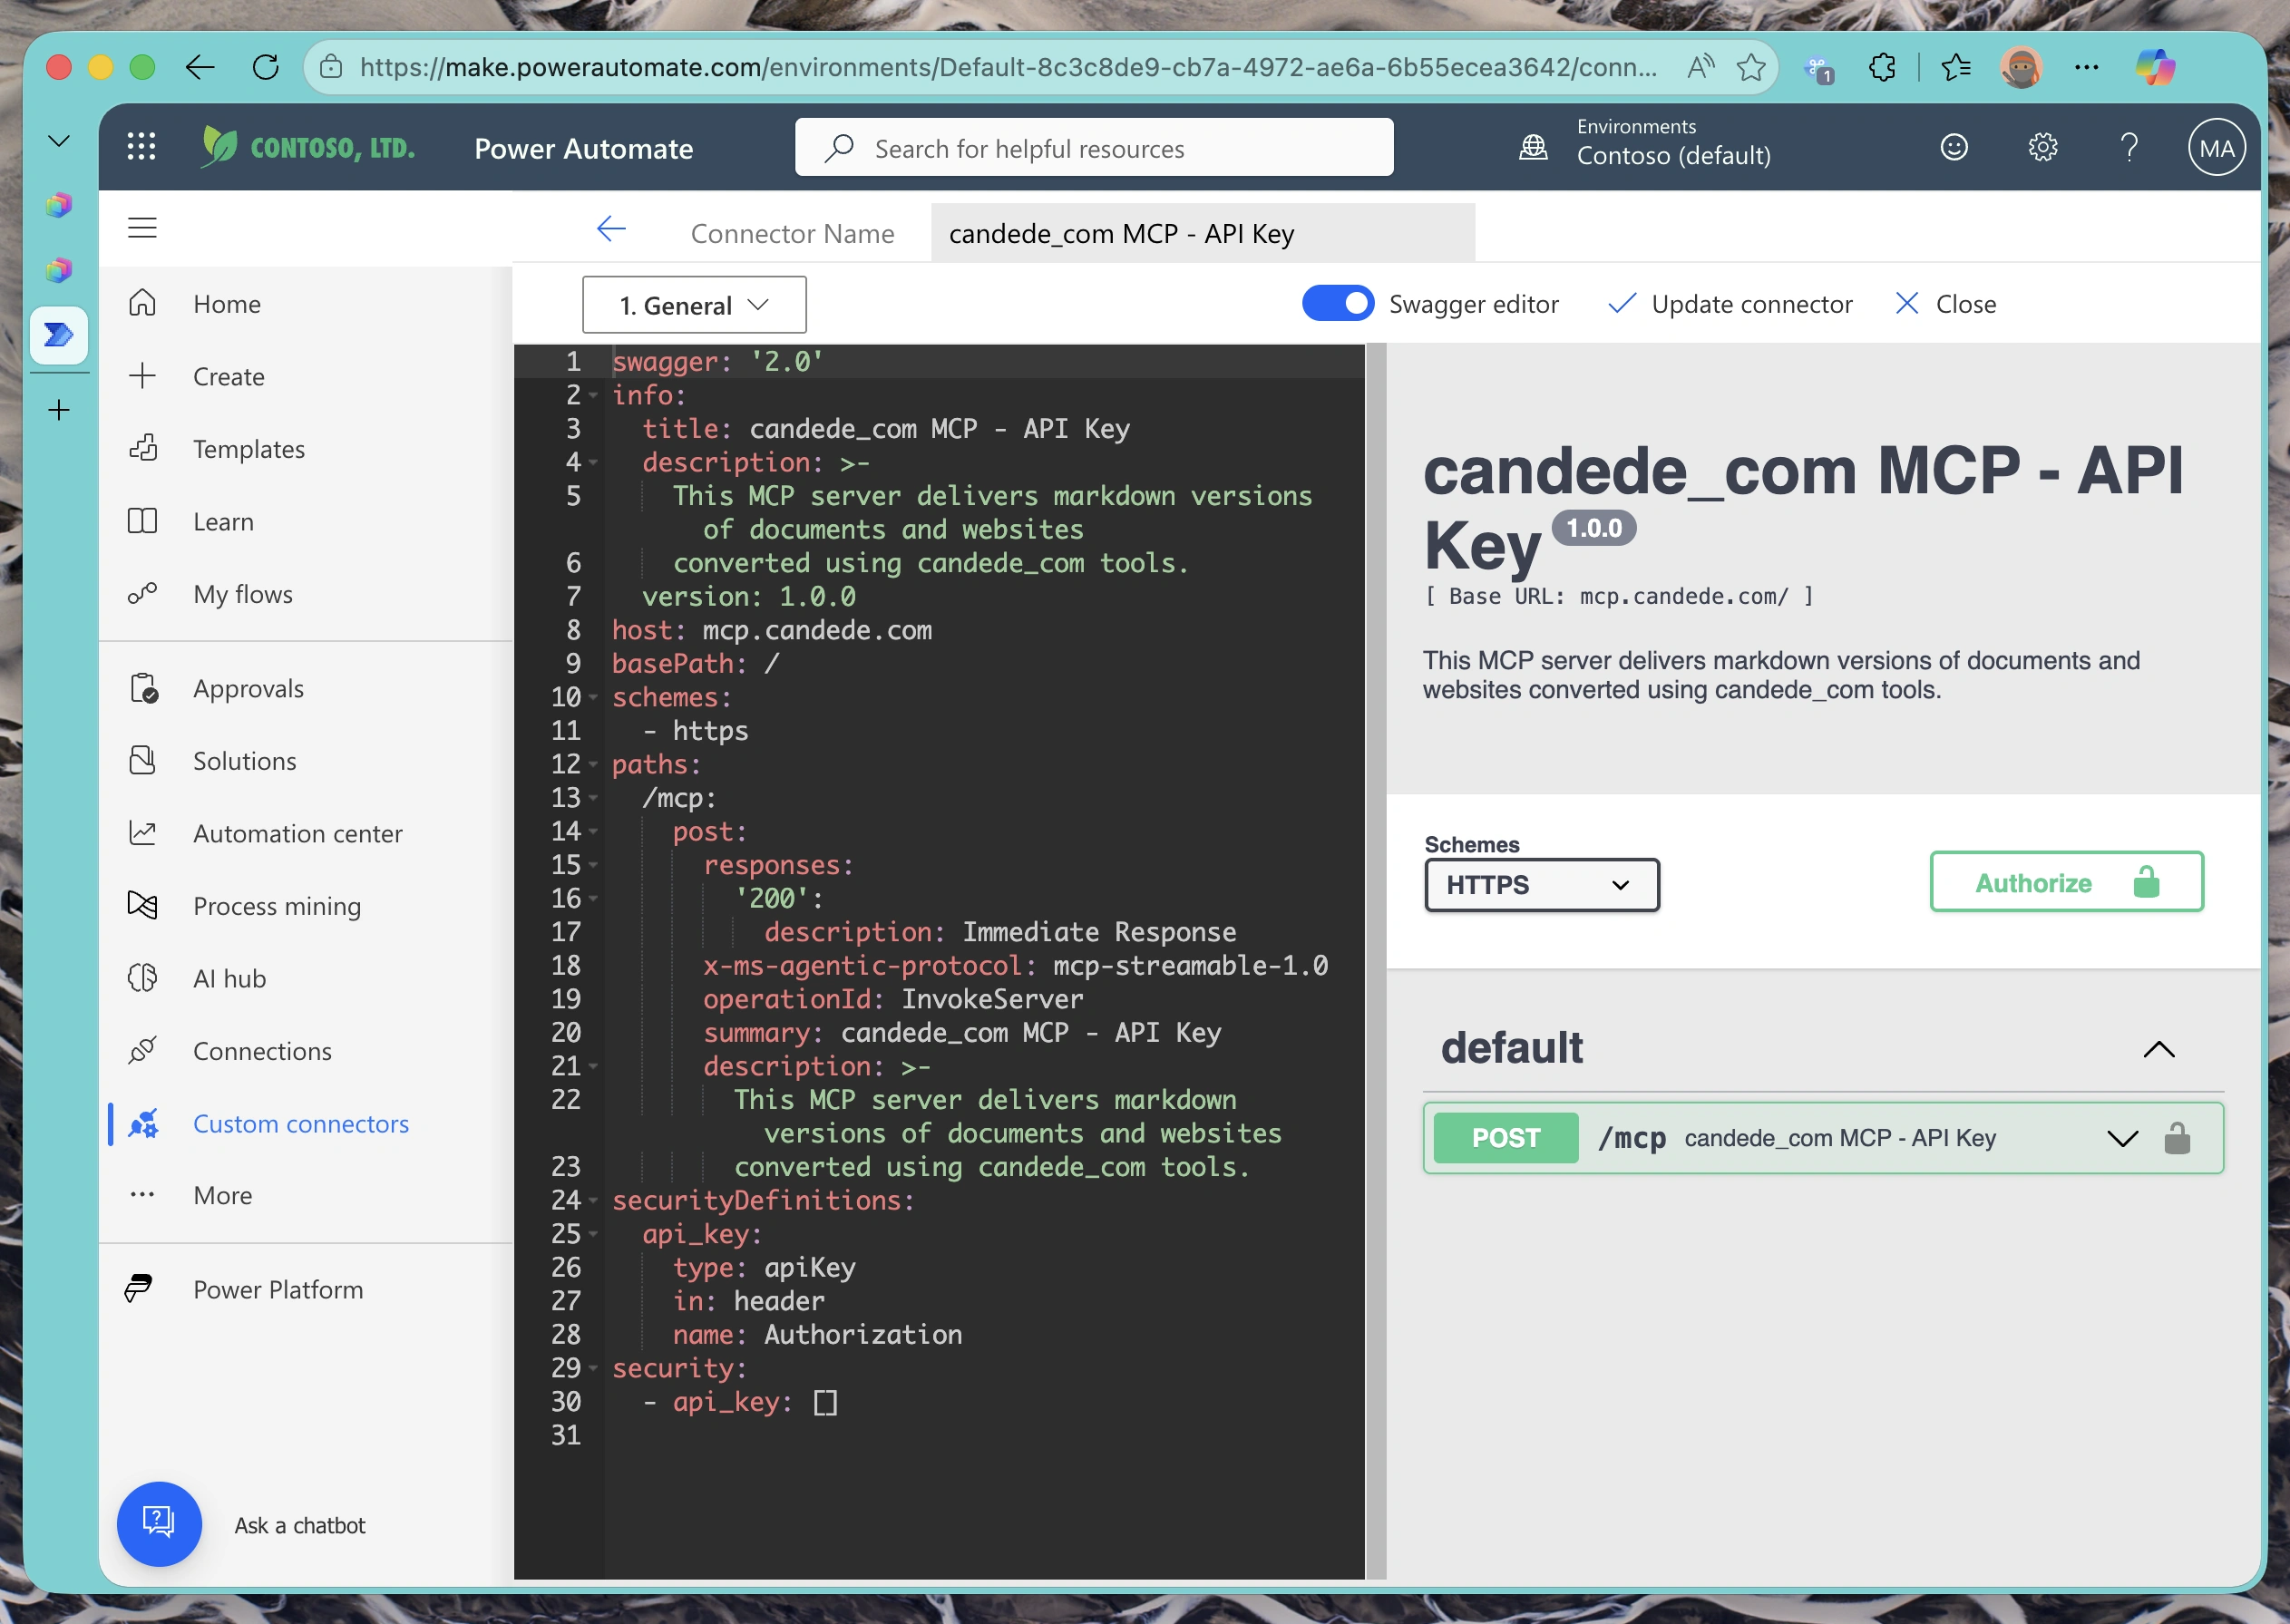2290x1624 pixels.
Task: Open the HTTPS Schemes dropdown
Action: [1541, 885]
